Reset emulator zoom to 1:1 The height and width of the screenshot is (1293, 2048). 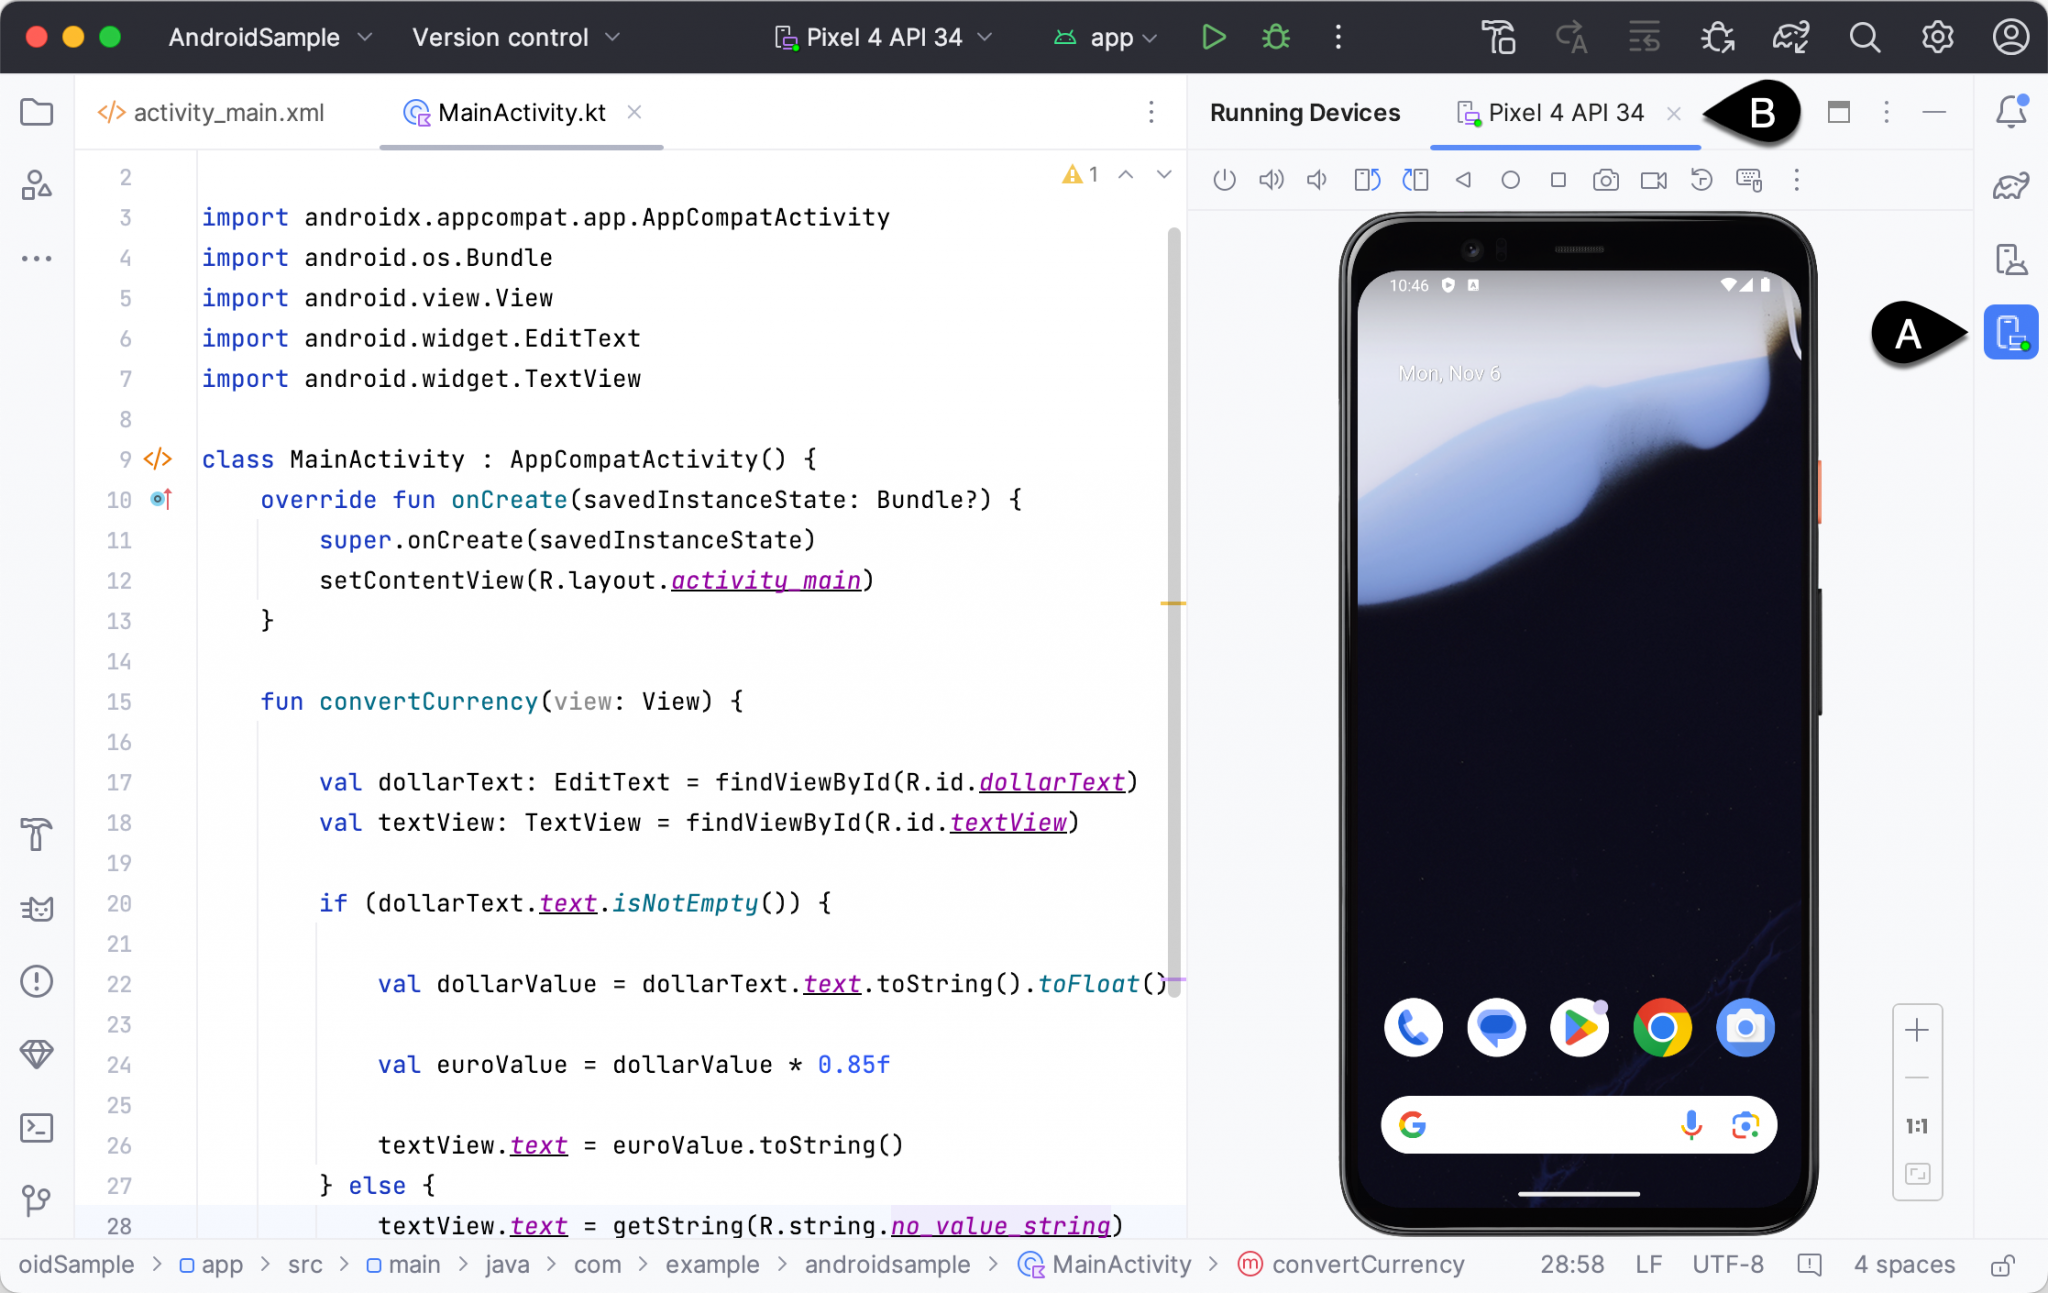click(x=1915, y=1126)
